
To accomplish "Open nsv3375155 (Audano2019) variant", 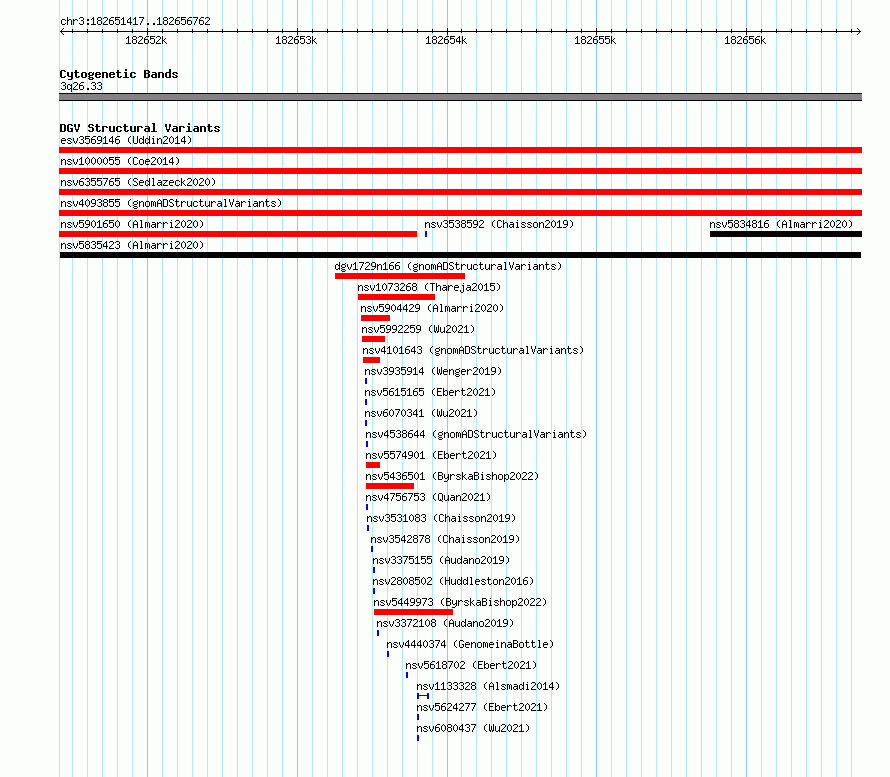I will (441, 560).
